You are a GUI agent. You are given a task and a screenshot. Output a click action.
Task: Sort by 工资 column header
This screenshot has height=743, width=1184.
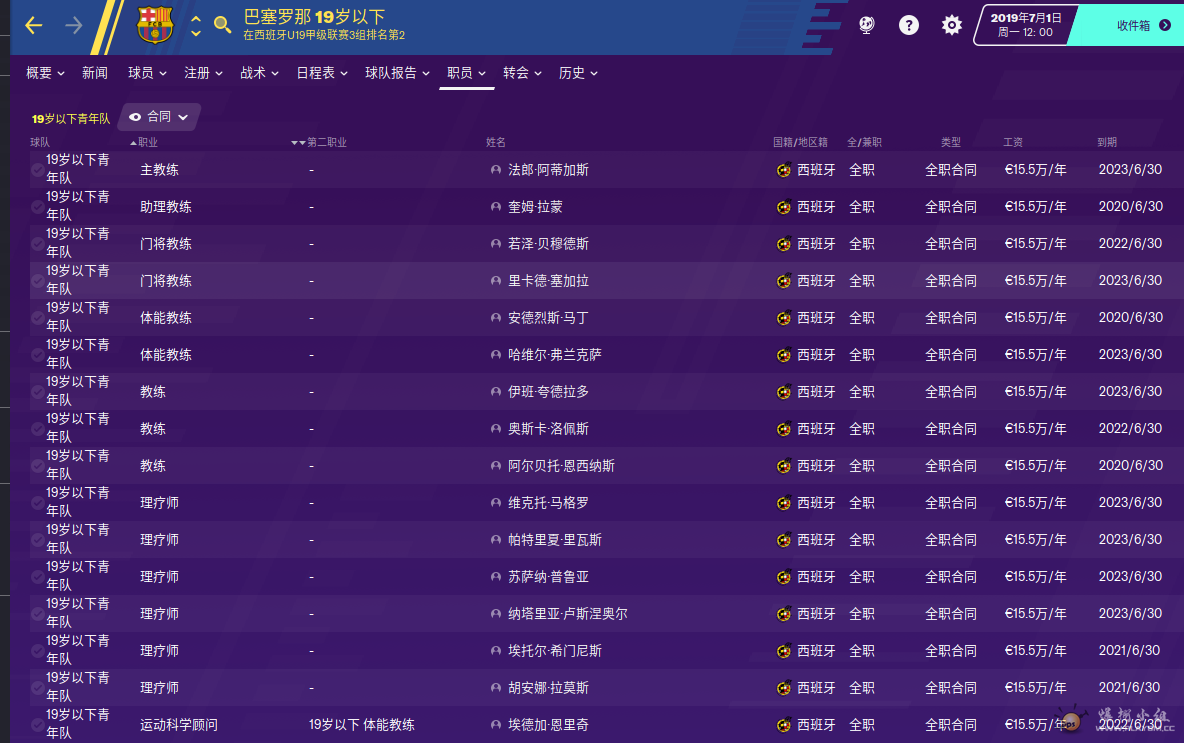point(1013,142)
